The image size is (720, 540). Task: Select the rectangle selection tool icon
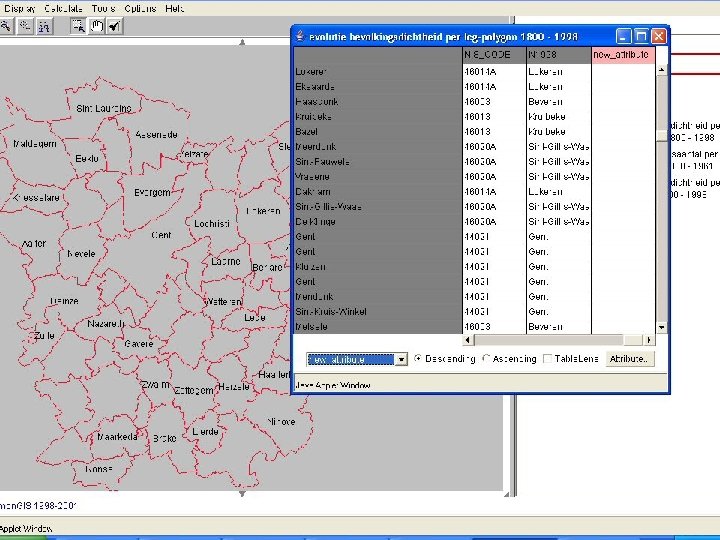coord(78,25)
